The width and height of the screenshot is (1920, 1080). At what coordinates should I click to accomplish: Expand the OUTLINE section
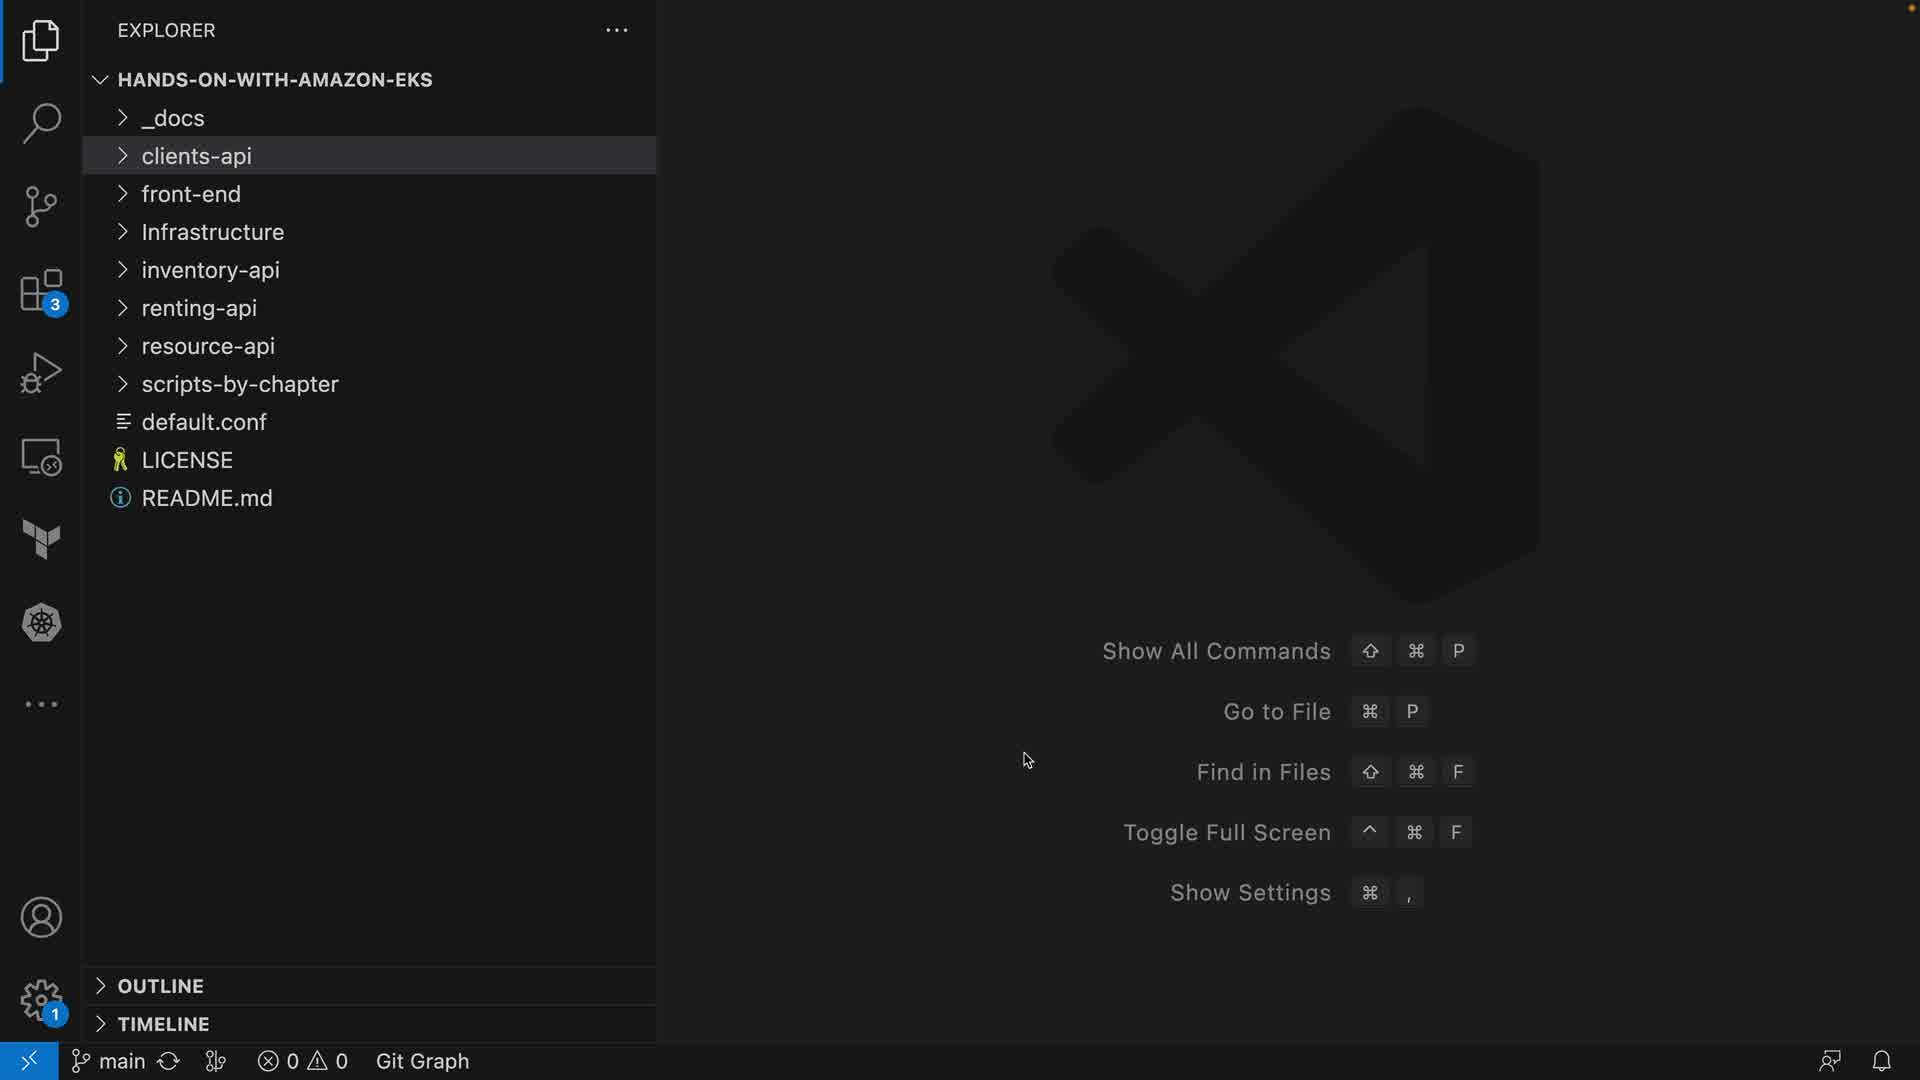[160, 986]
